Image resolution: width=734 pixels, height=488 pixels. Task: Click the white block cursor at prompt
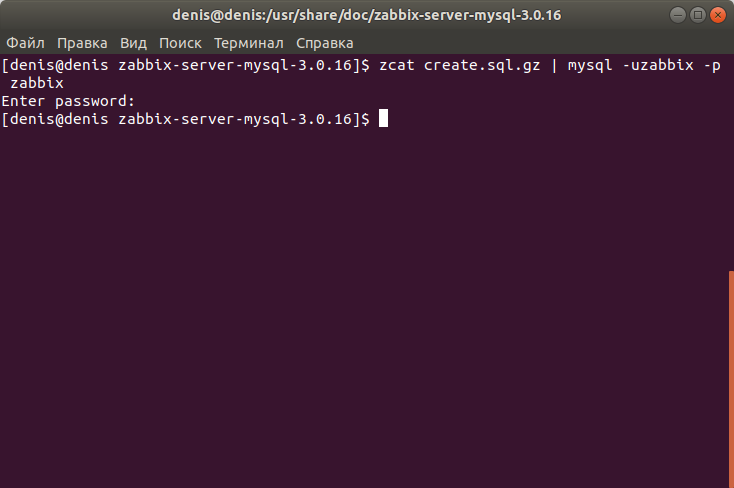[383, 118]
